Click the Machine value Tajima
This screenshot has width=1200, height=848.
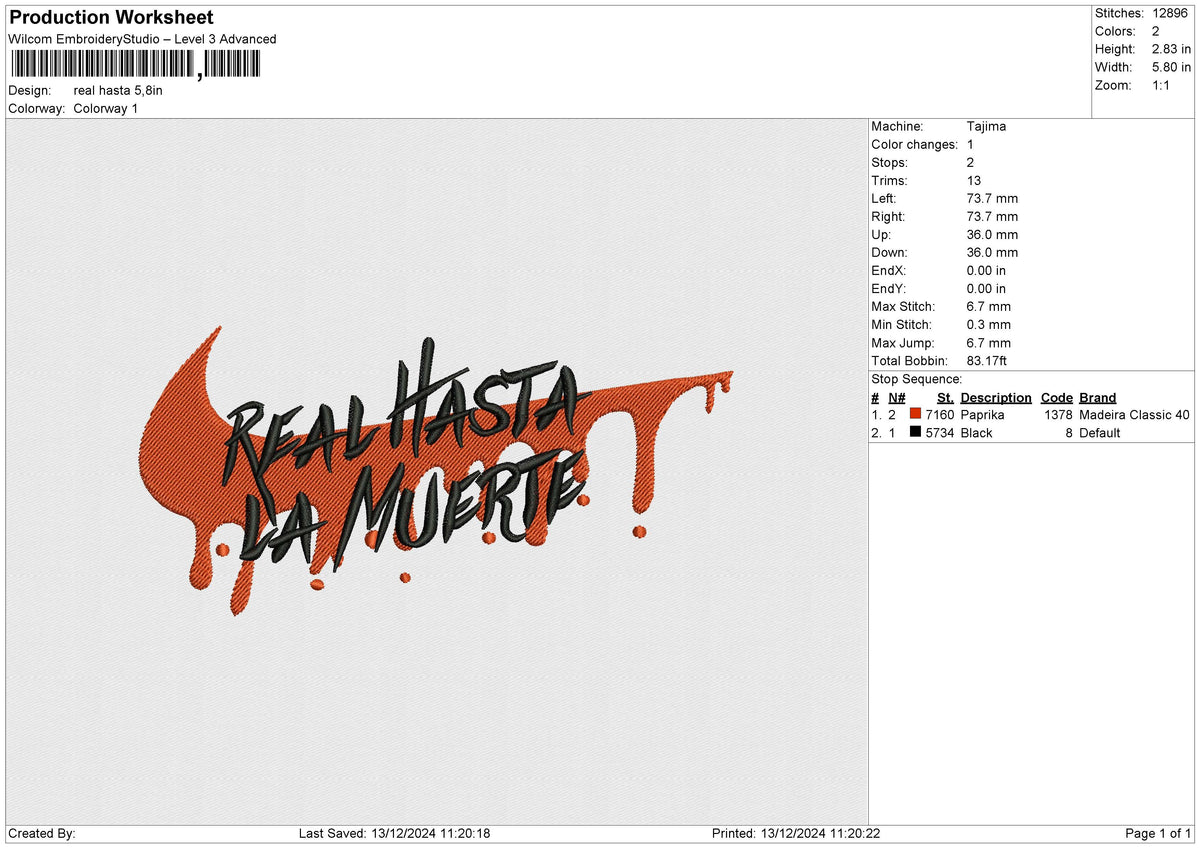987,126
